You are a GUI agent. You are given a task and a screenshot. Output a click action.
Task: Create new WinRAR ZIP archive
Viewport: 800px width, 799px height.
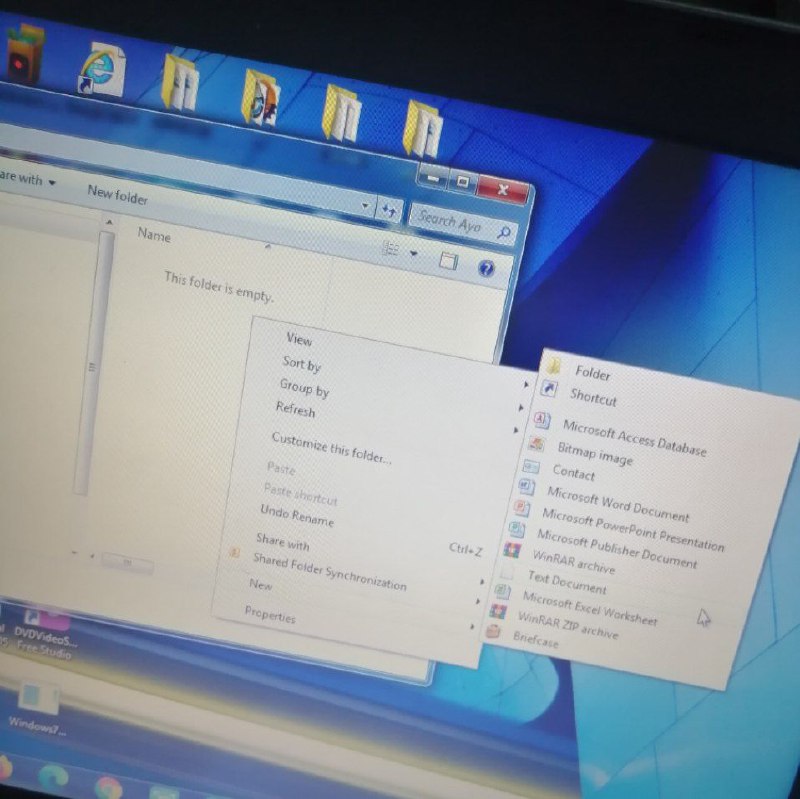click(567, 625)
